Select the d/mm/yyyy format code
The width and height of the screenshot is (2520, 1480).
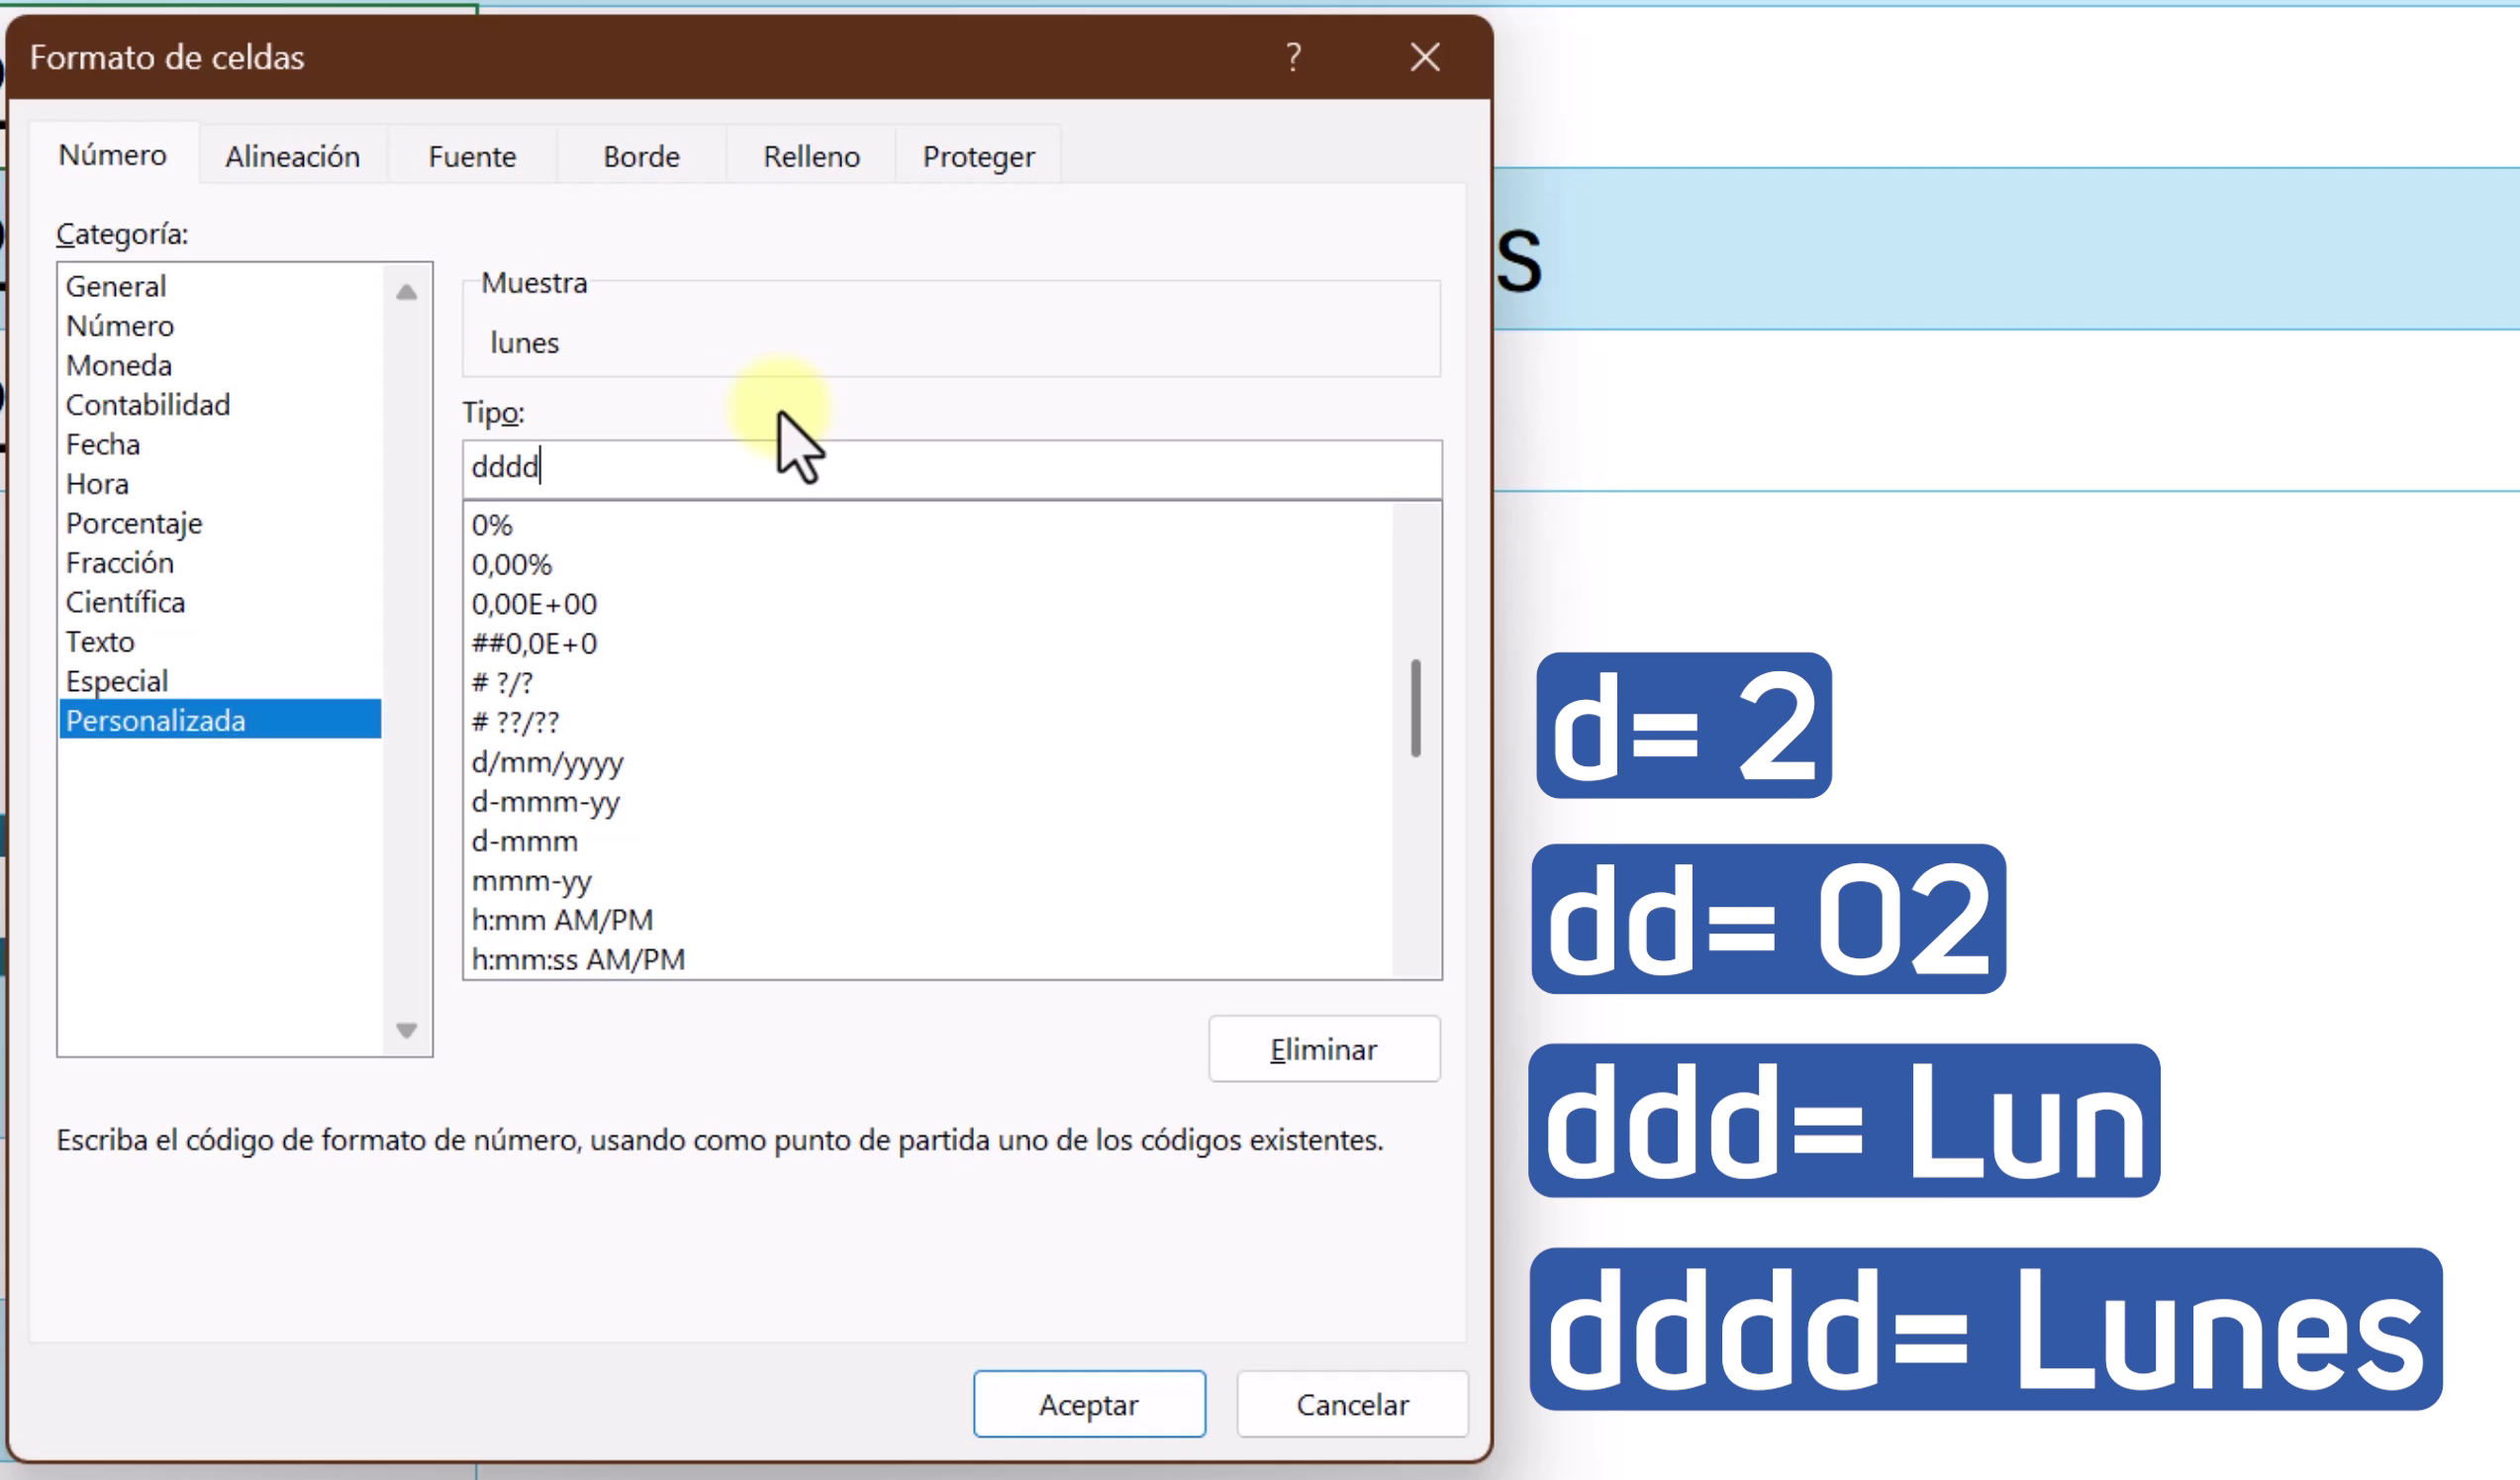[547, 762]
